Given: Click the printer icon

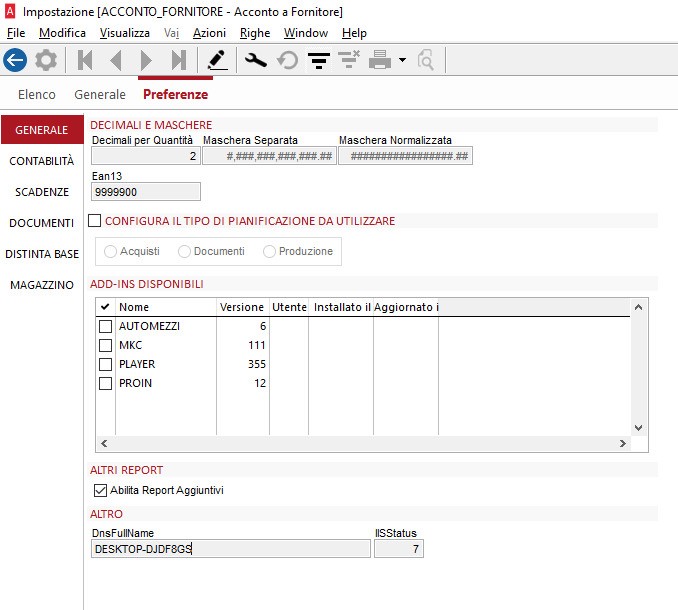Looking at the screenshot, I should [x=380, y=60].
